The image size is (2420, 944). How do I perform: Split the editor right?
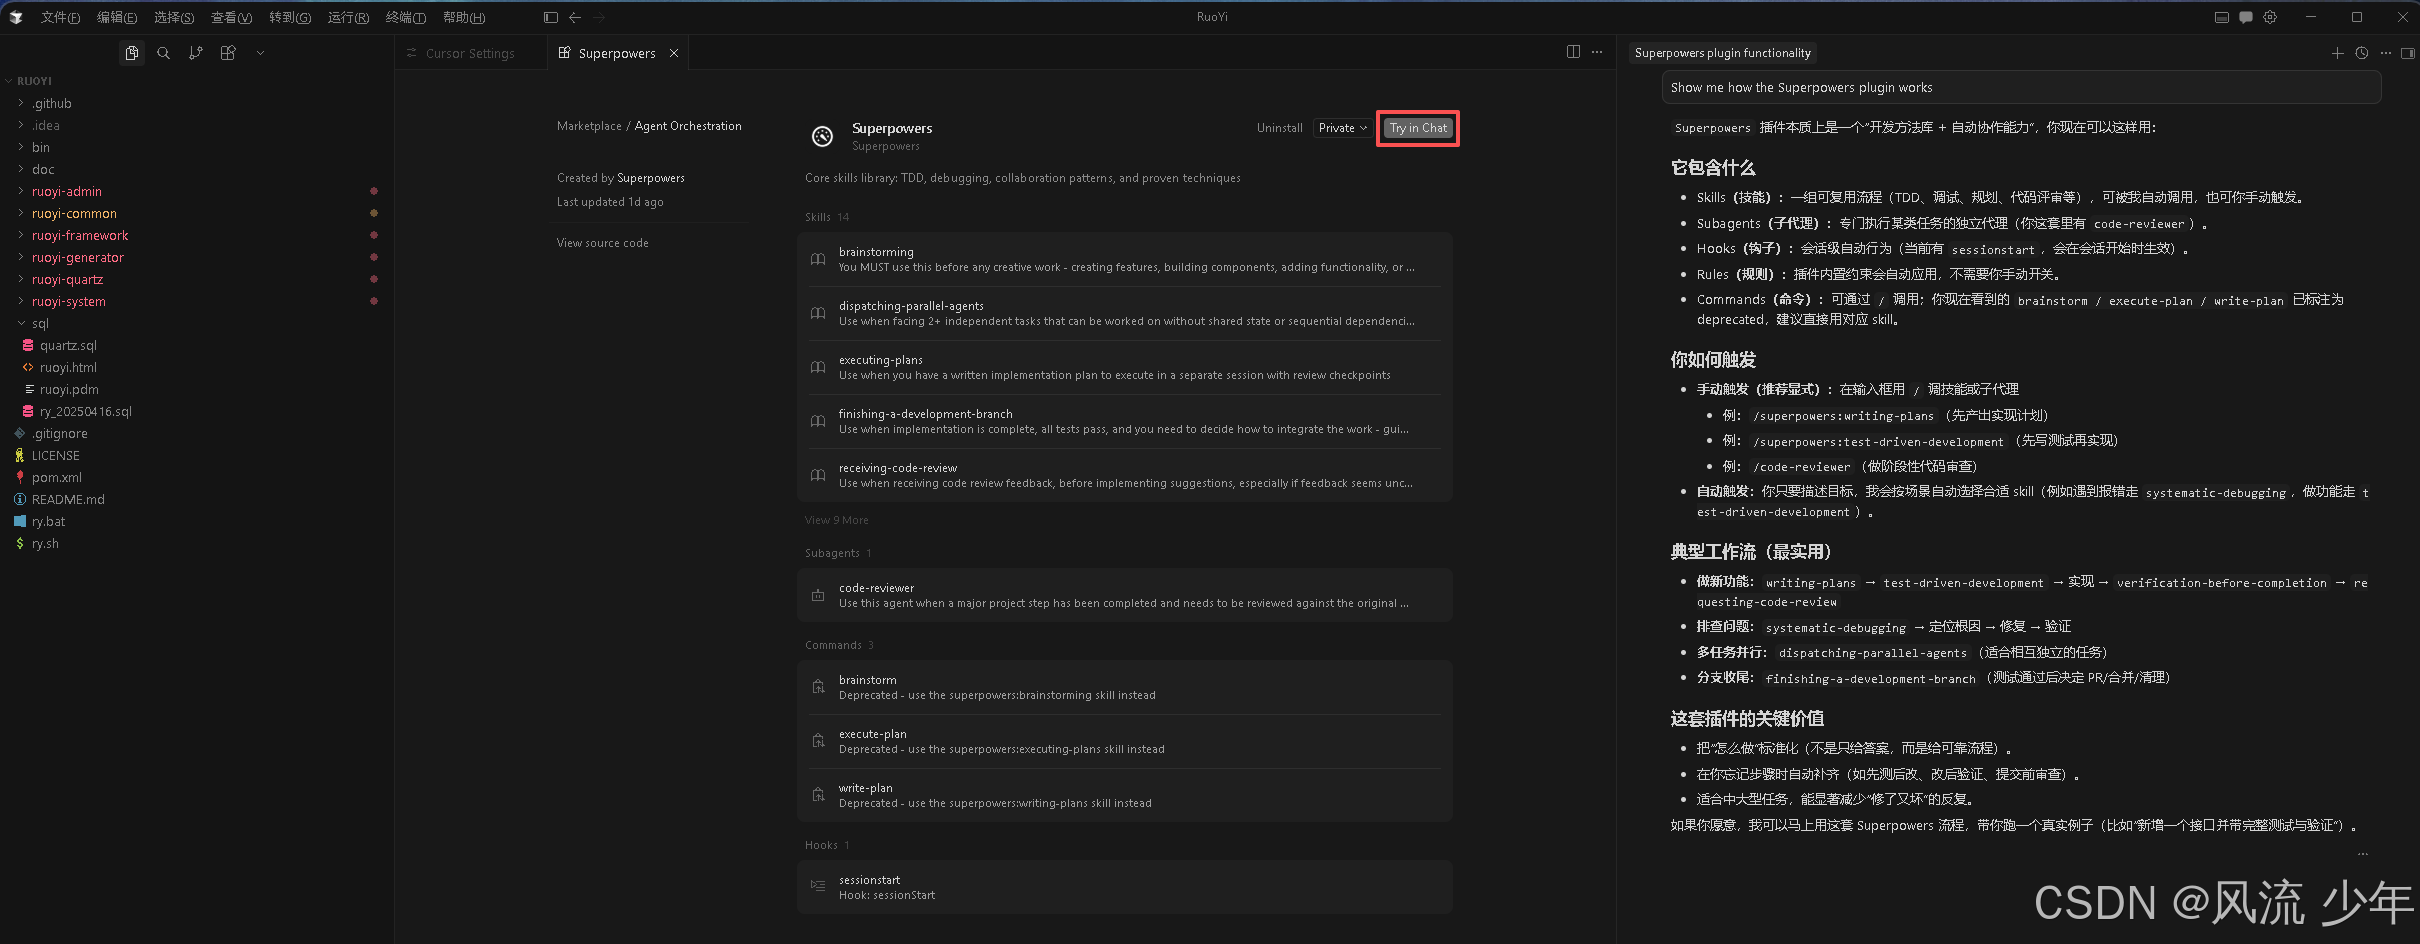point(1573,52)
